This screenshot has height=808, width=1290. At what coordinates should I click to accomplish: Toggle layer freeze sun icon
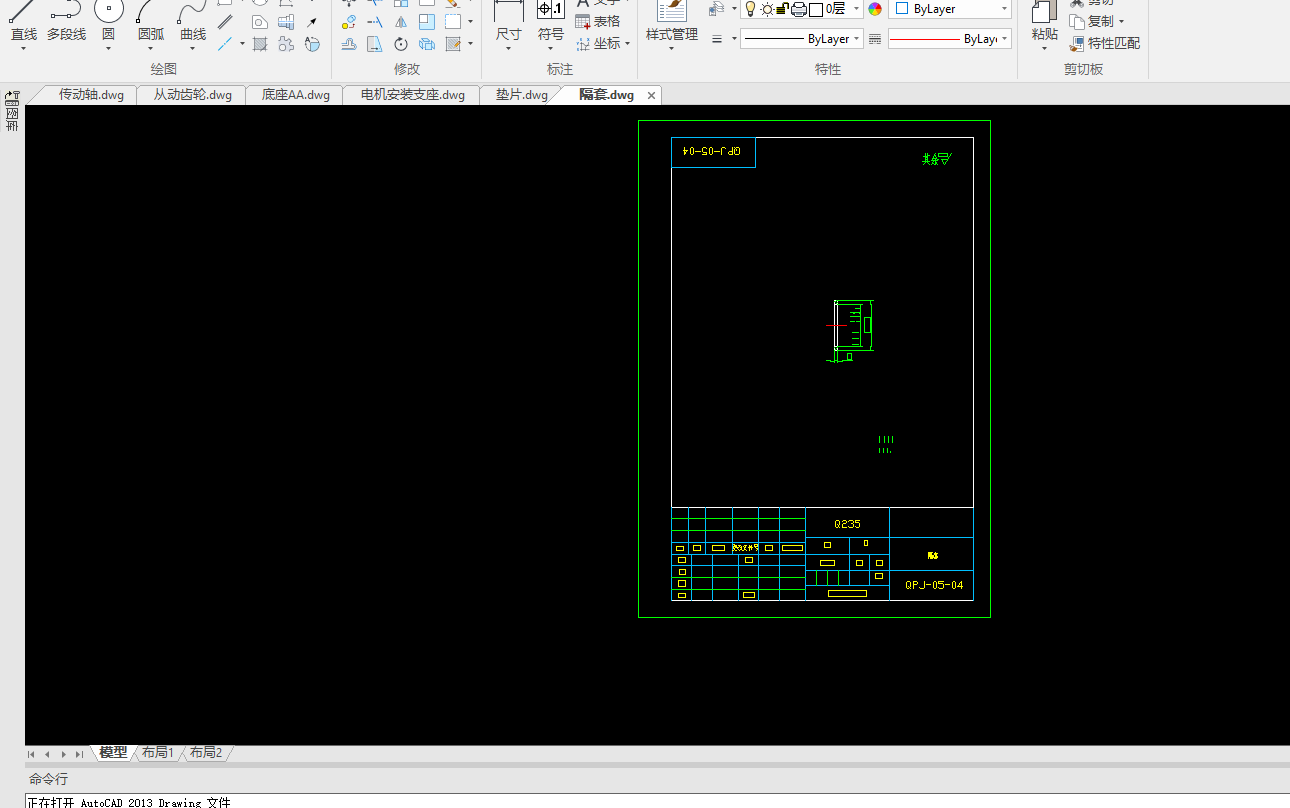pyautogui.click(x=767, y=9)
